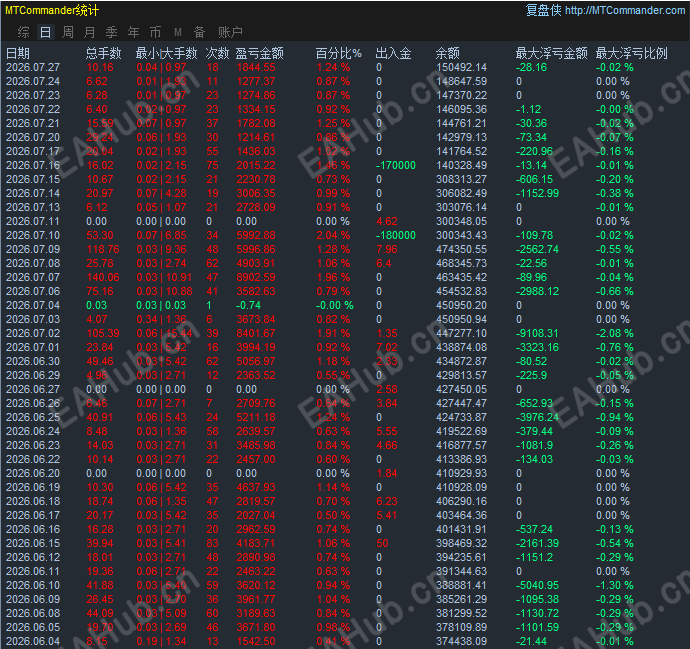Click the 复盘侠 brand label
Image resolution: width=690 pixels, height=649 pixels.
543,10
